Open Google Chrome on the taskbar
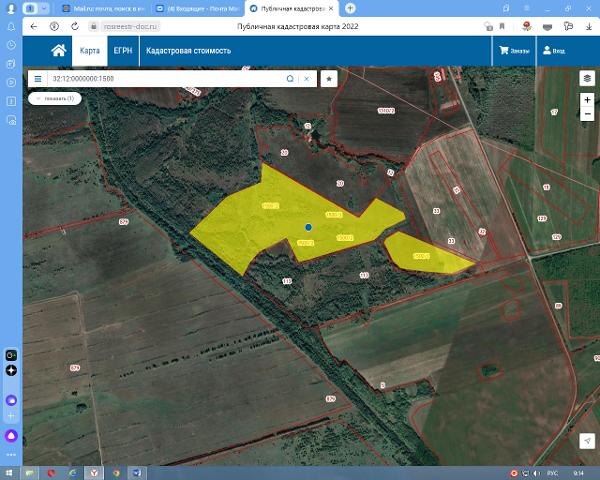The image size is (600, 480). (116, 473)
